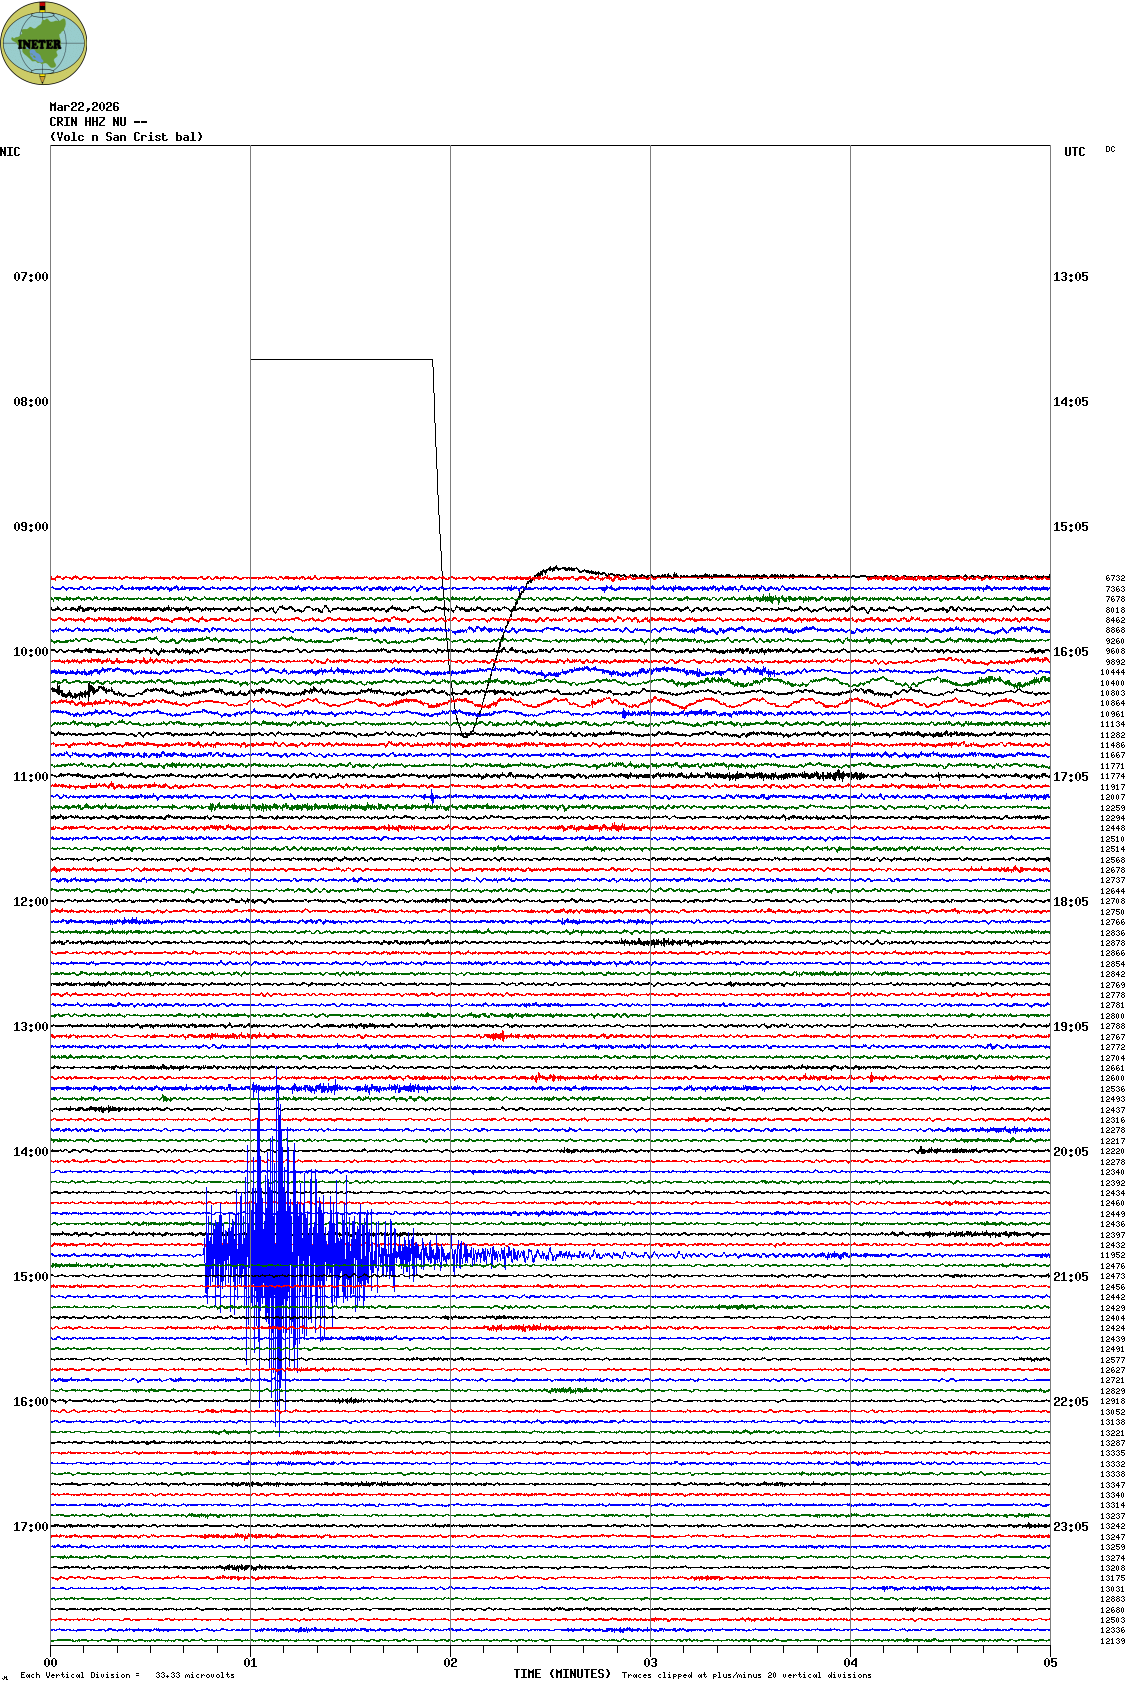Click the 23:05 UTC time label

click(1070, 1527)
